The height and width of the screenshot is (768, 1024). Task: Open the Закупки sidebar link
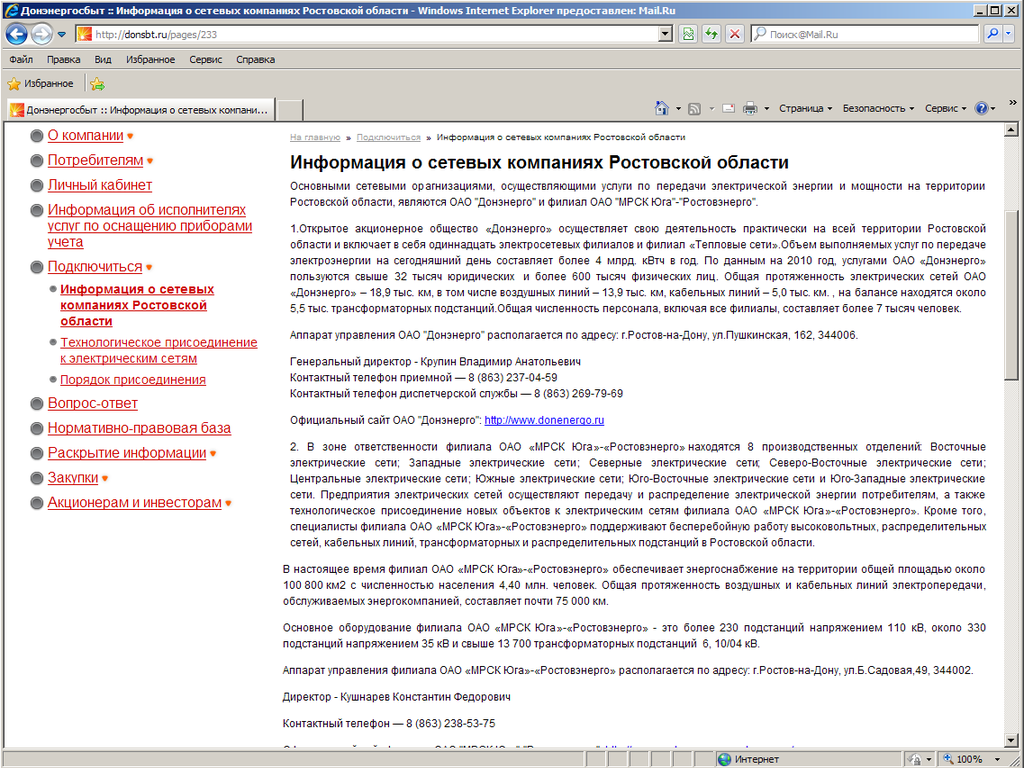coord(72,478)
